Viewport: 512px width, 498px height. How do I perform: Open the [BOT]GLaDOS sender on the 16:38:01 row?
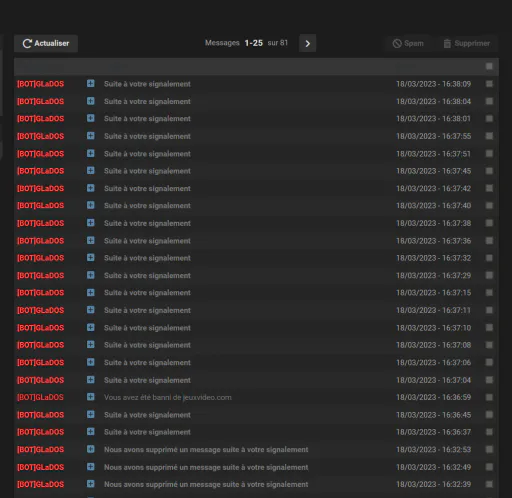tap(40, 119)
